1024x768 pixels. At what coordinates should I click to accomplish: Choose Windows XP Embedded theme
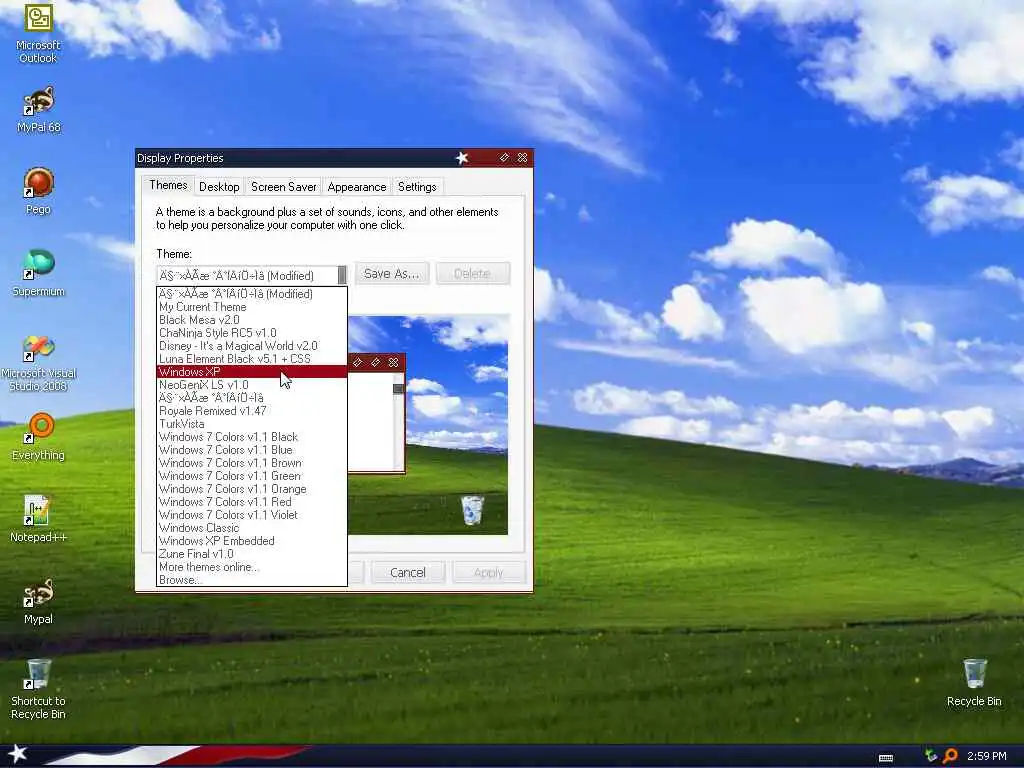252,541
